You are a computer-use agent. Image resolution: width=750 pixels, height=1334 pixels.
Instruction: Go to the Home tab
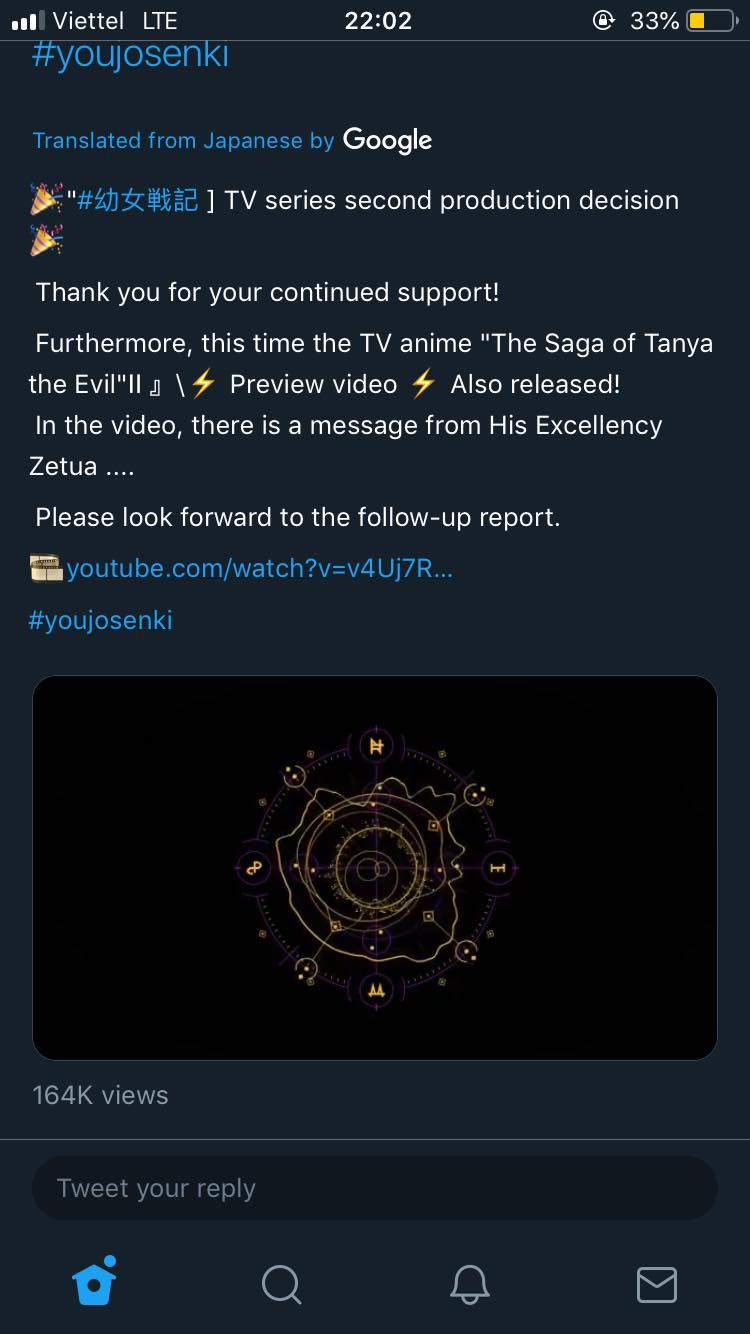click(x=95, y=1283)
